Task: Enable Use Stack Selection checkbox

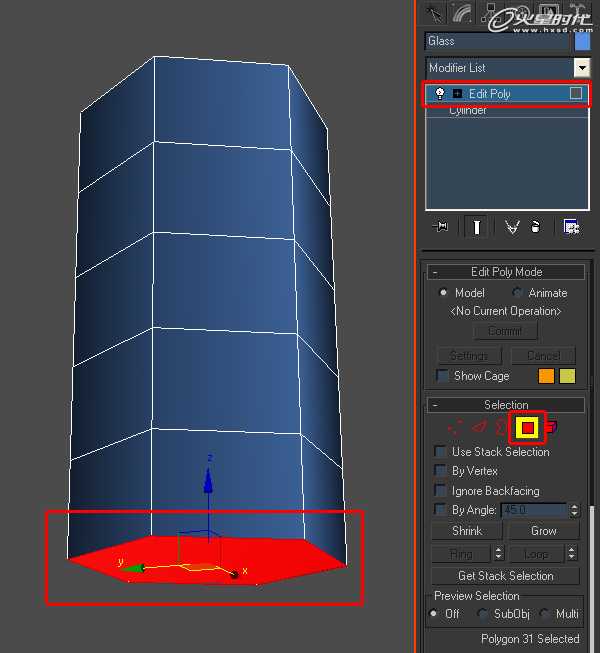Action: click(440, 451)
